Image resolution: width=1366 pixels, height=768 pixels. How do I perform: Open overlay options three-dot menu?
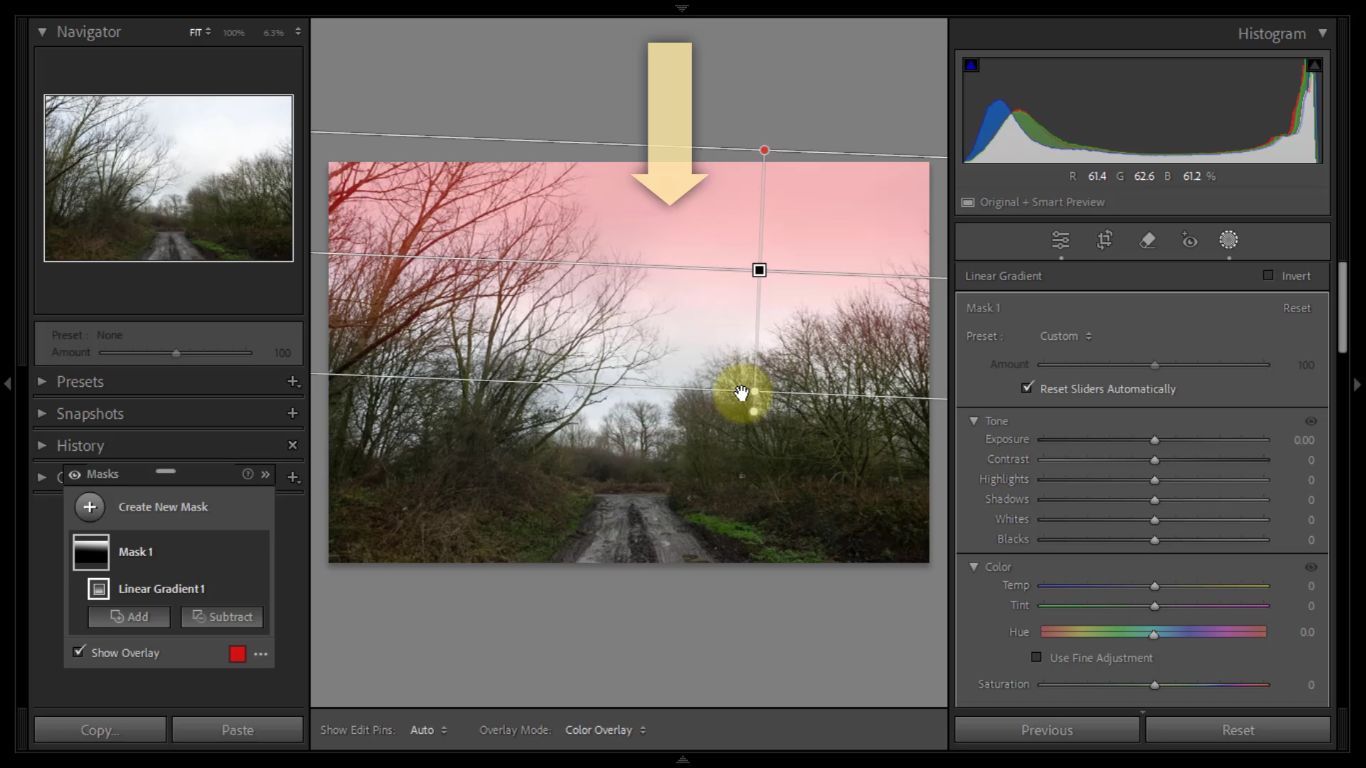261,654
